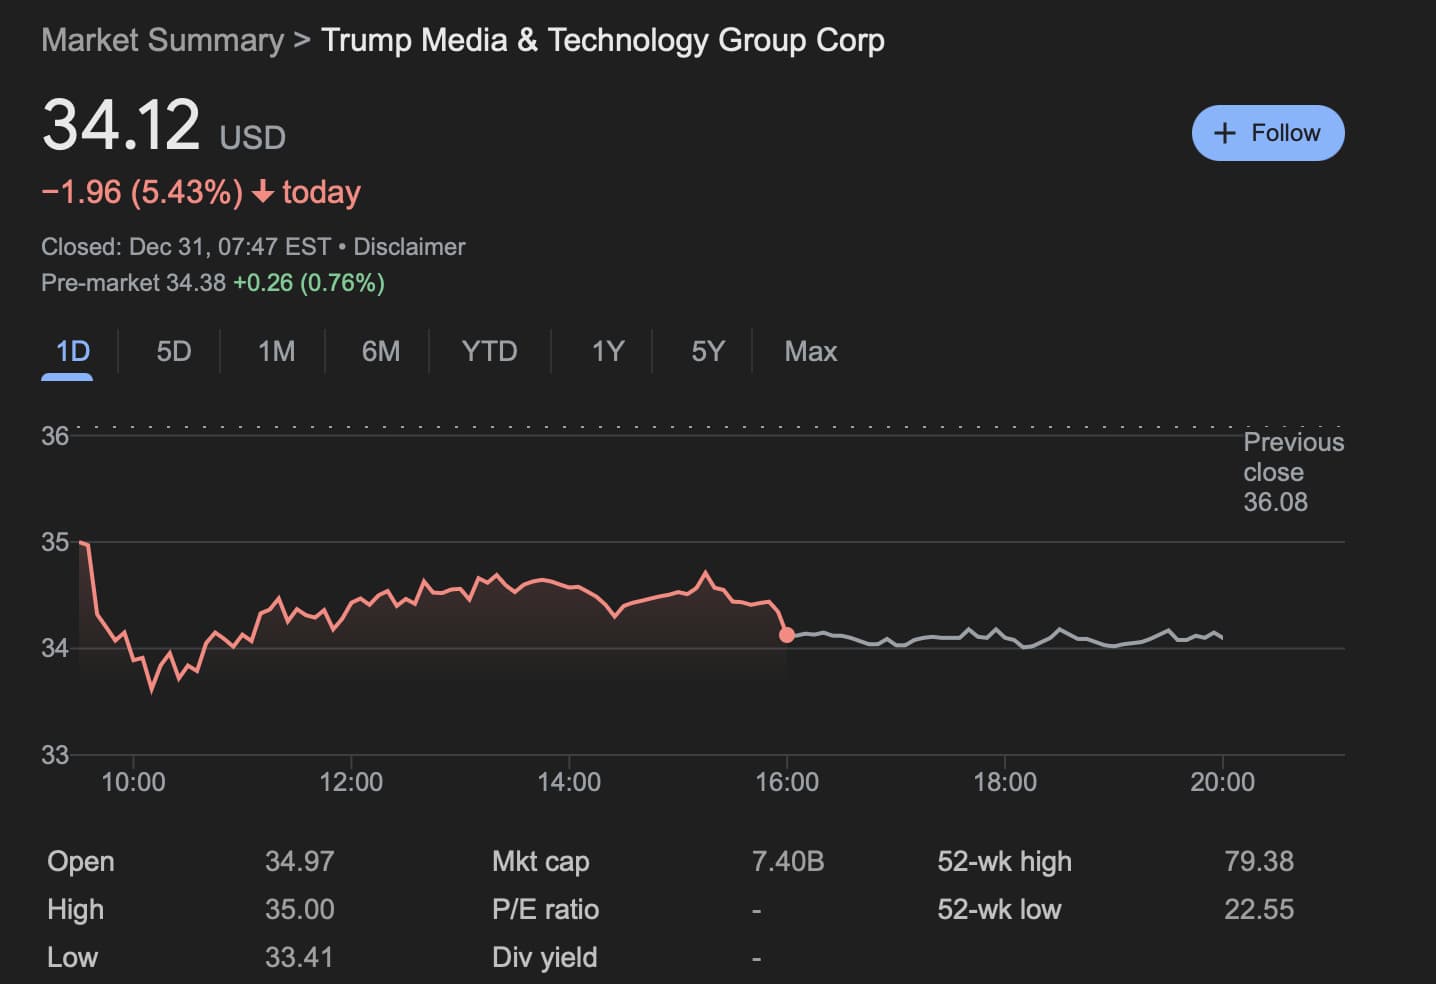
Task: Click the 52-wk high value
Action: click(1260, 861)
